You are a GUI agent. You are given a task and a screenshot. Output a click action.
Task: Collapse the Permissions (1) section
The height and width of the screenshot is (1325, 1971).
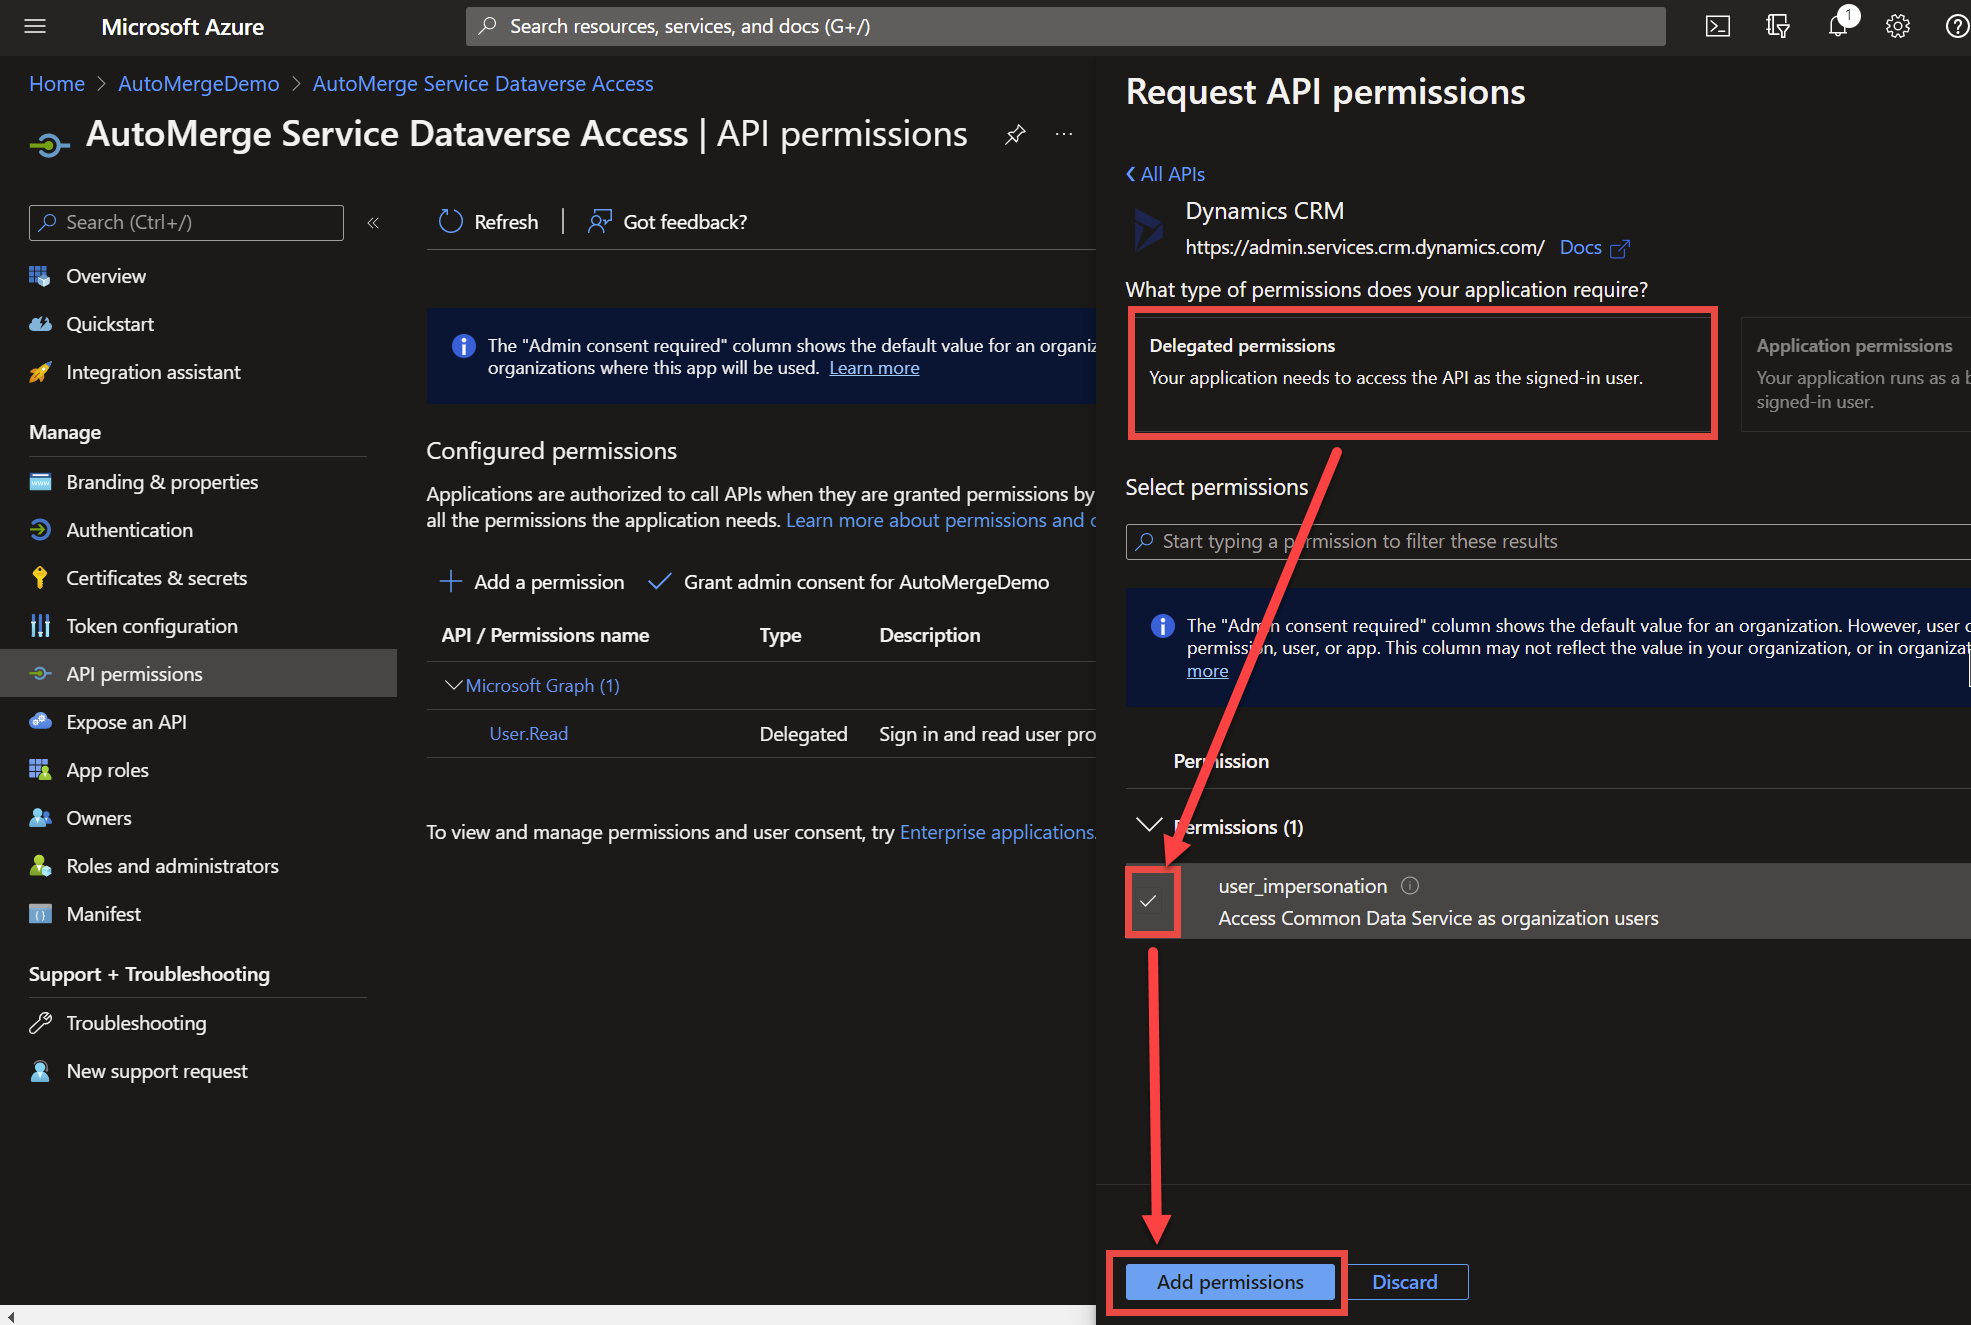(1149, 826)
